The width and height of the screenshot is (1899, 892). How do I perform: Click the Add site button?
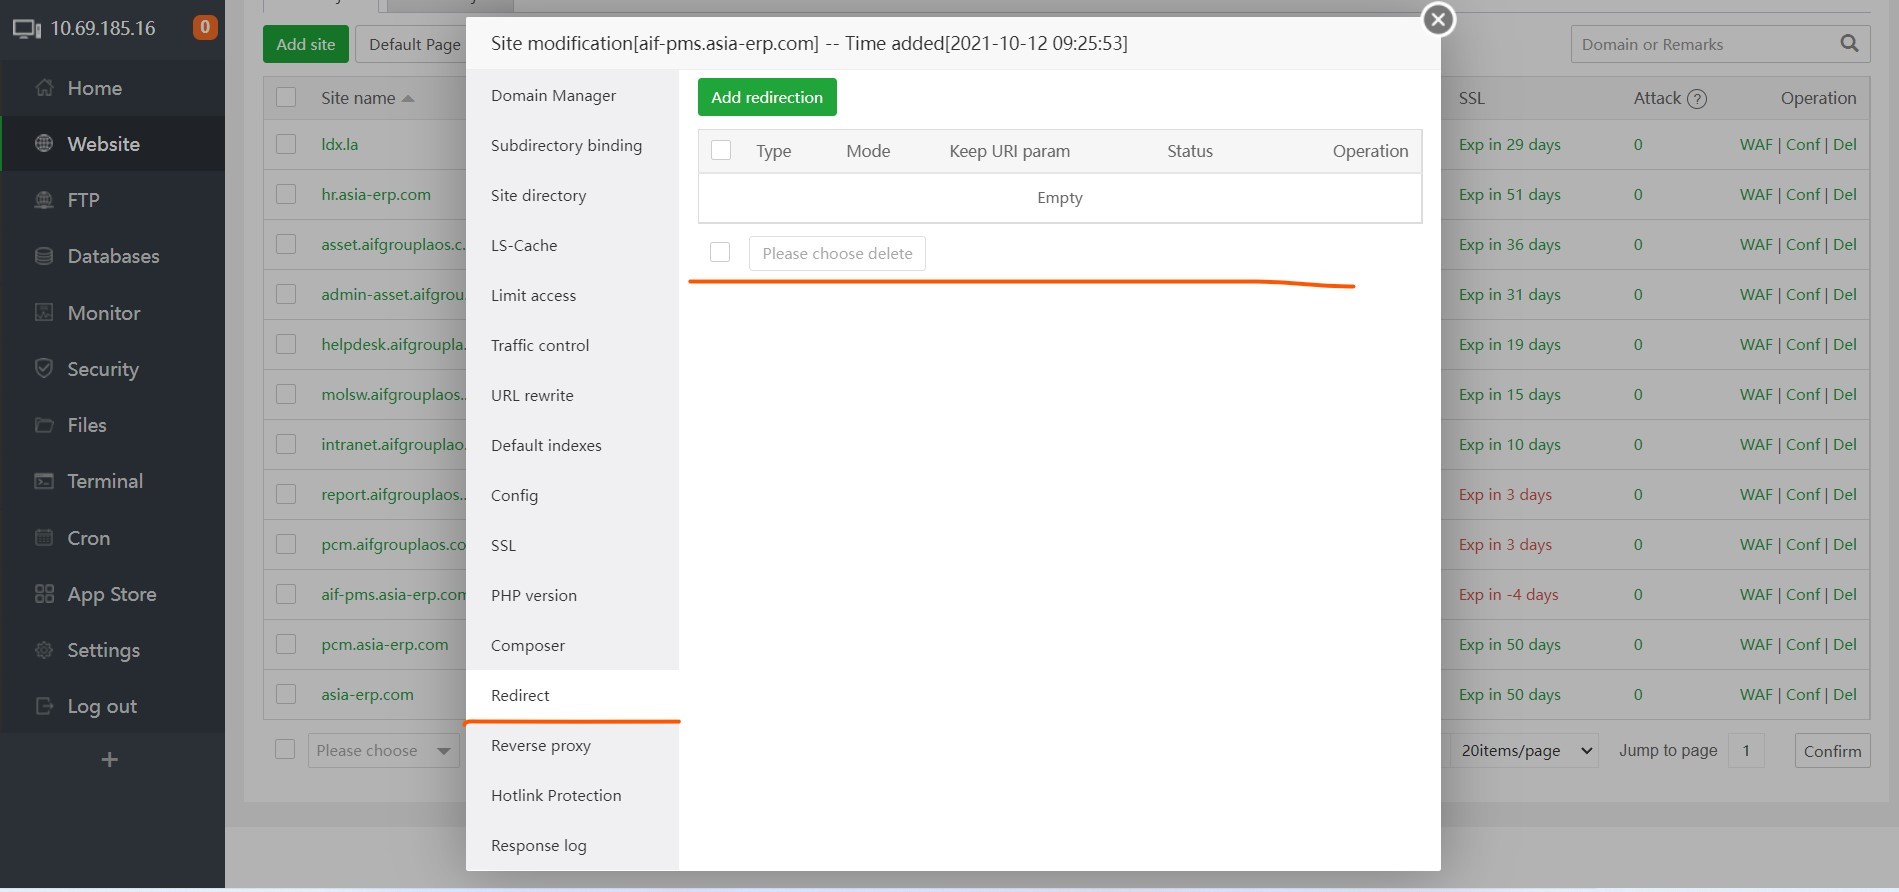pos(306,44)
